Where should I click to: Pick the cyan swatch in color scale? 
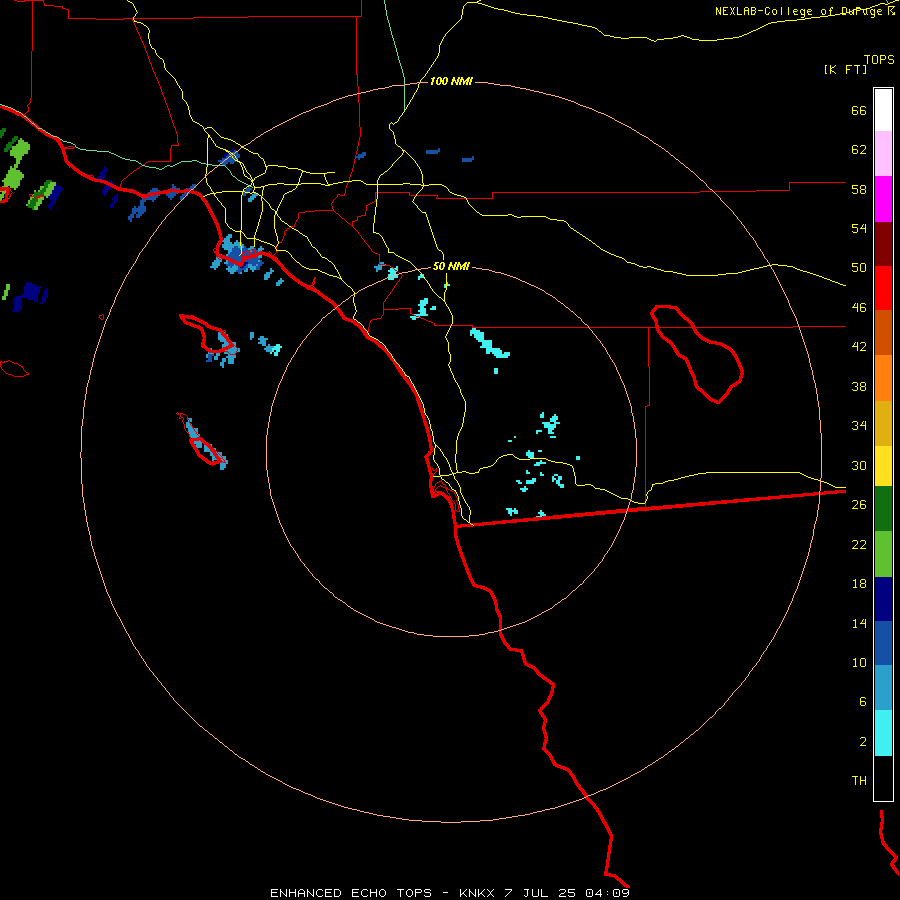pyautogui.click(x=883, y=733)
